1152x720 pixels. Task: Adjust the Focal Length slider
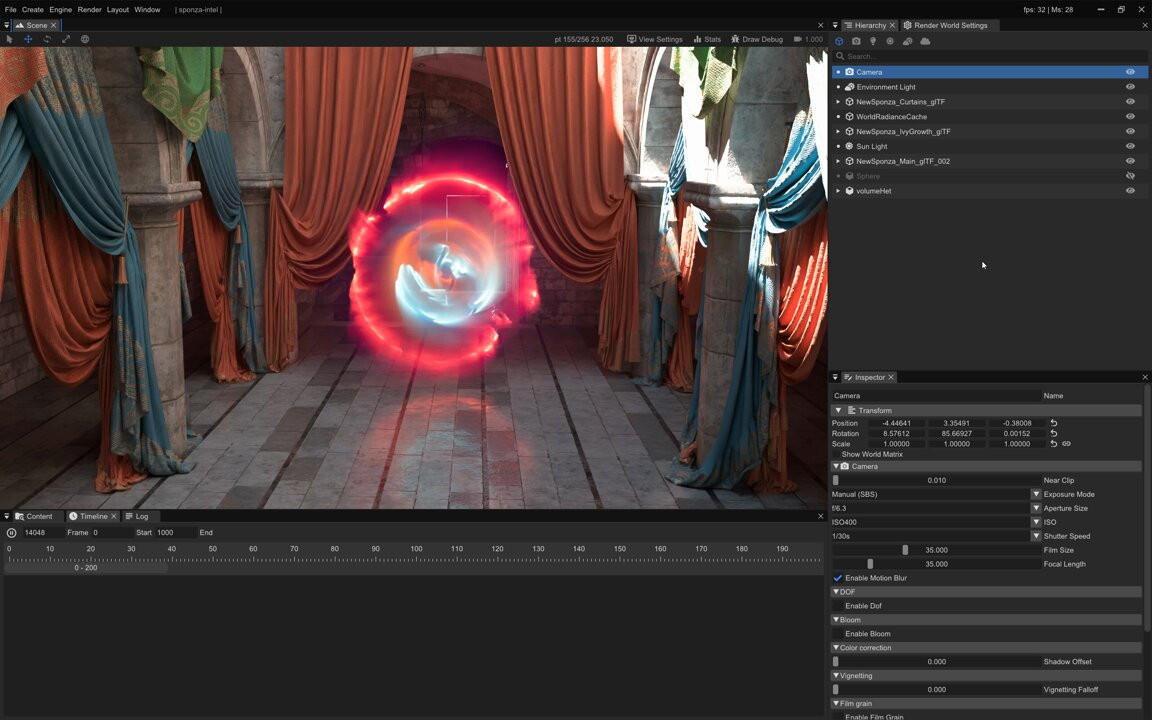[870, 564]
